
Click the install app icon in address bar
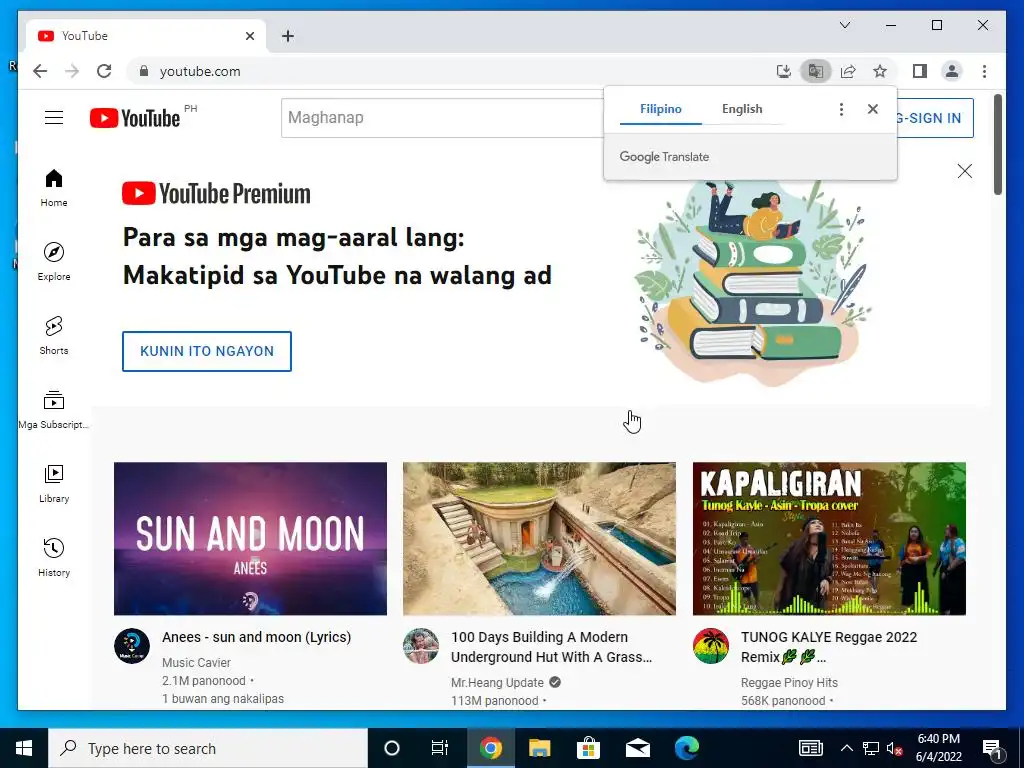pyautogui.click(x=784, y=71)
